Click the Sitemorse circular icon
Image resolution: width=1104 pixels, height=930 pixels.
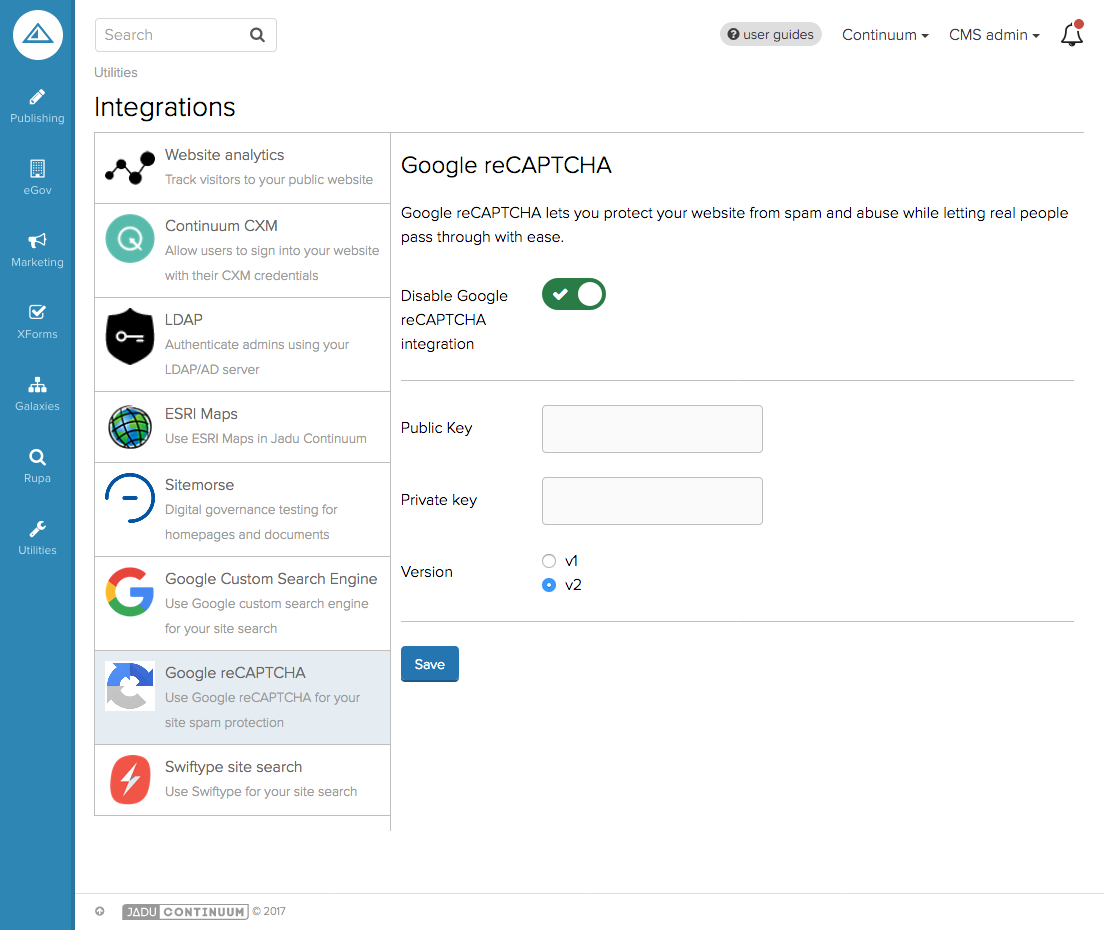[x=130, y=498]
